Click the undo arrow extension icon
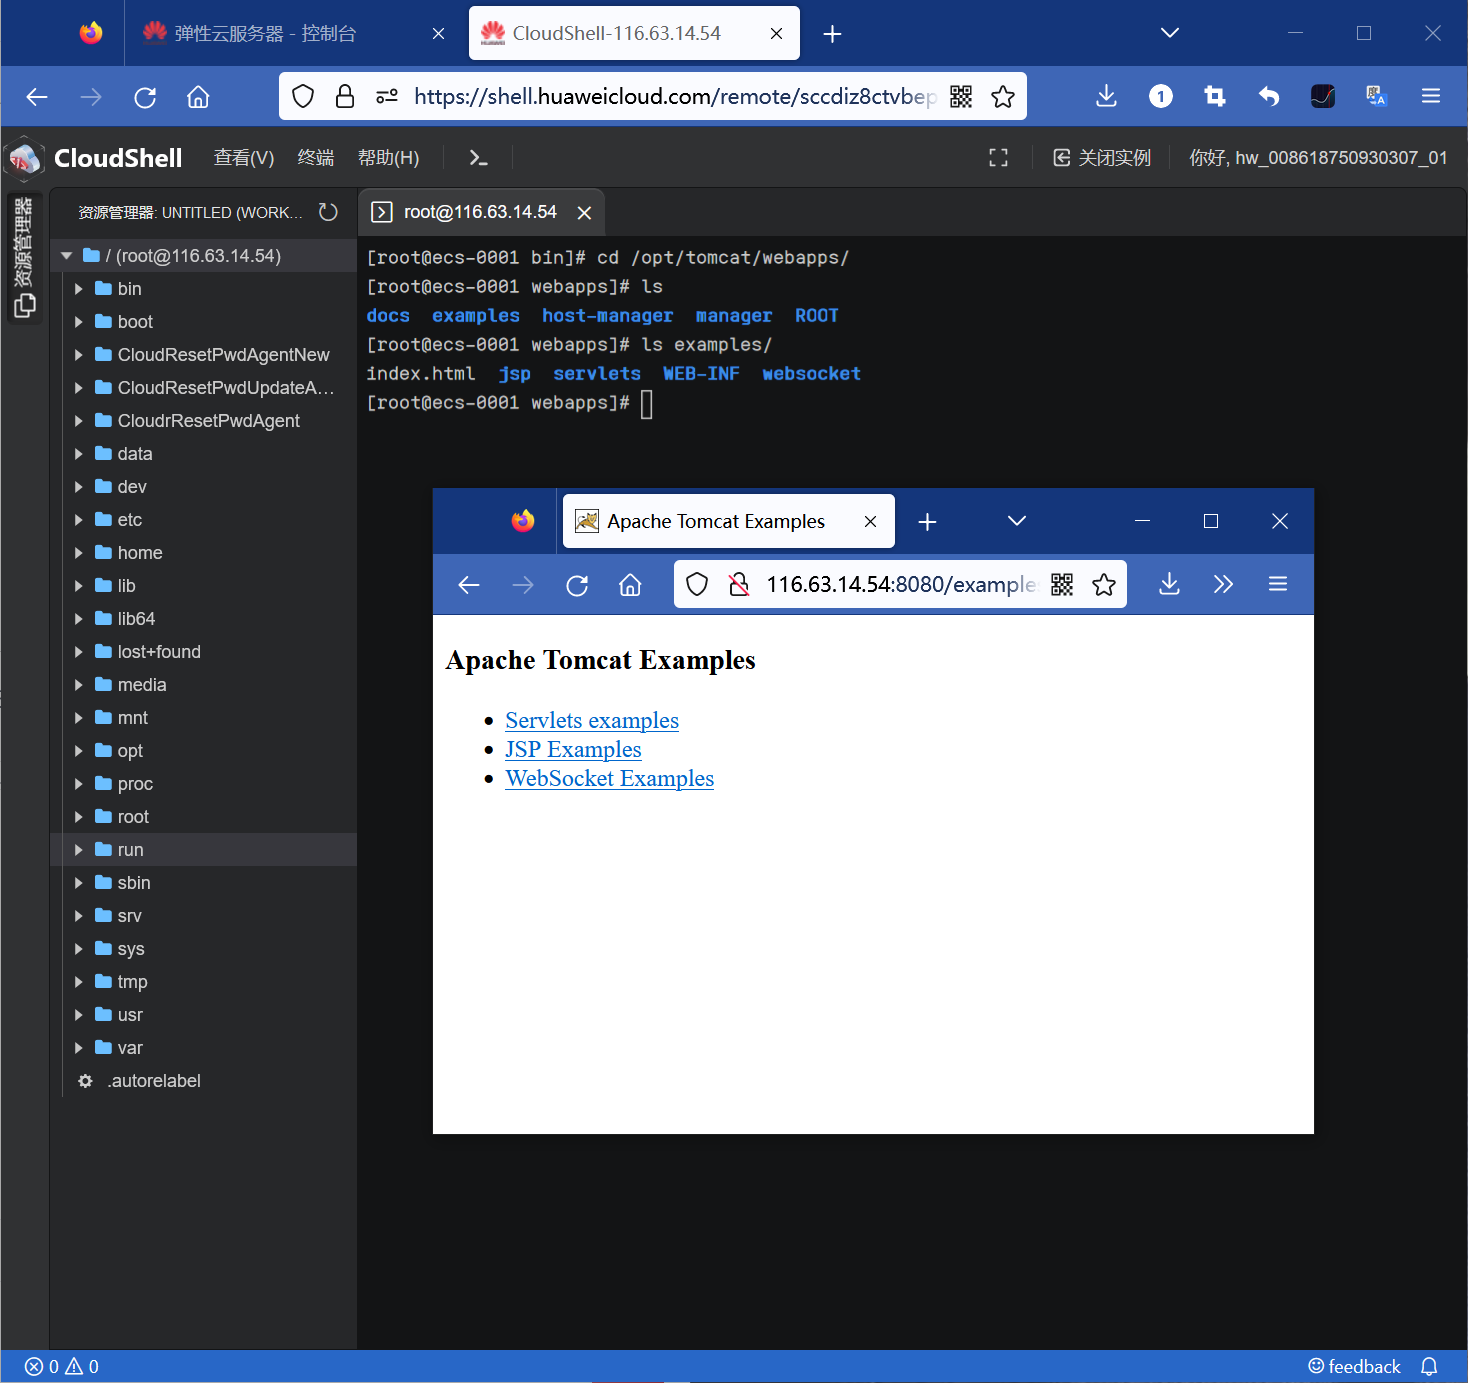 point(1269,96)
